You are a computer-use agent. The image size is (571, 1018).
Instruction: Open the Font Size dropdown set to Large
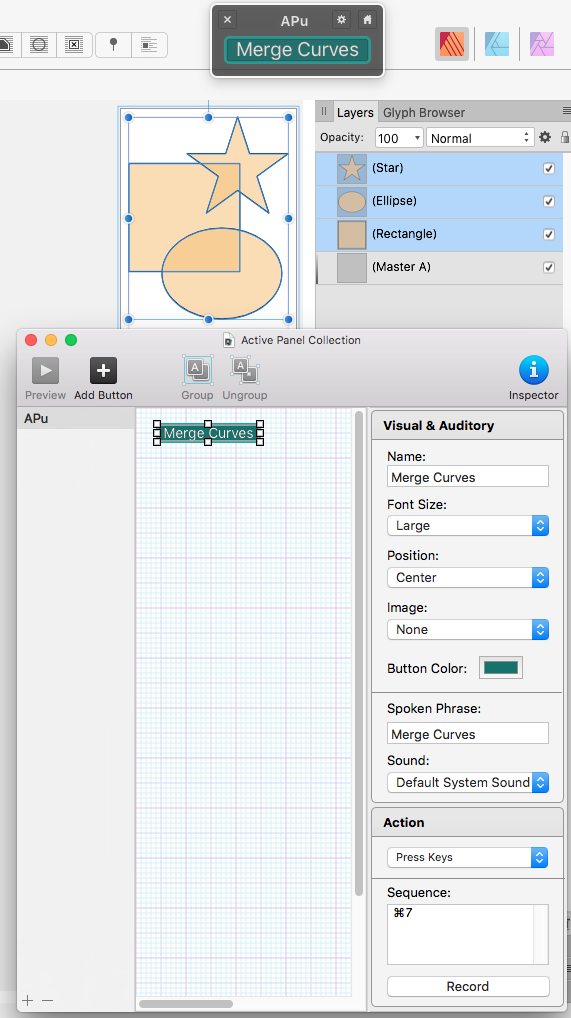click(468, 525)
